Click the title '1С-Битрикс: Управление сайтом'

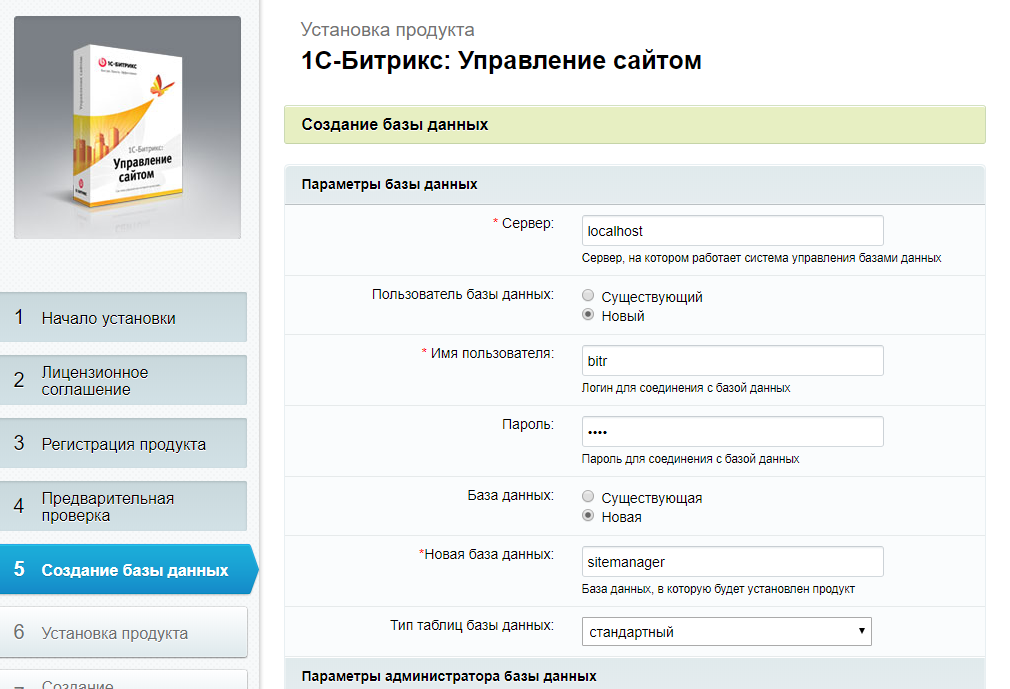[501, 61]
